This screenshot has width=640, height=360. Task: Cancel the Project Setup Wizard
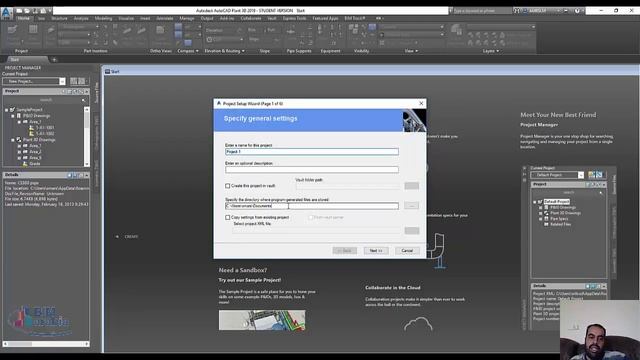(x=407, y=251)
